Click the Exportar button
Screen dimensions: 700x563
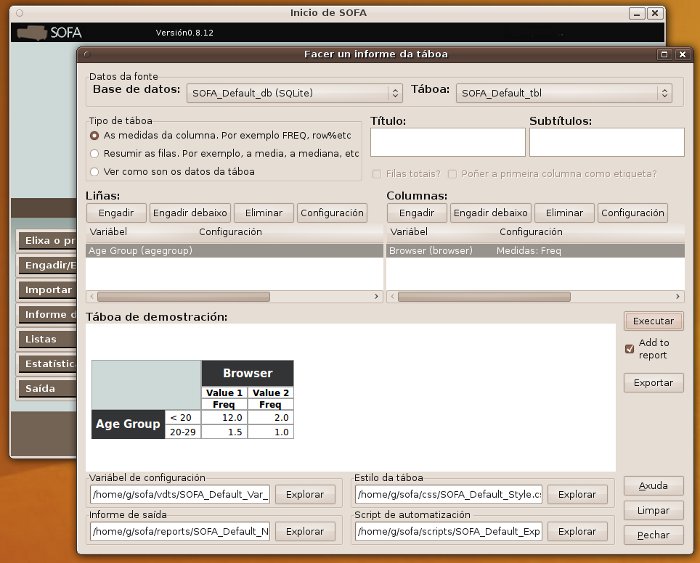[654, 383]
